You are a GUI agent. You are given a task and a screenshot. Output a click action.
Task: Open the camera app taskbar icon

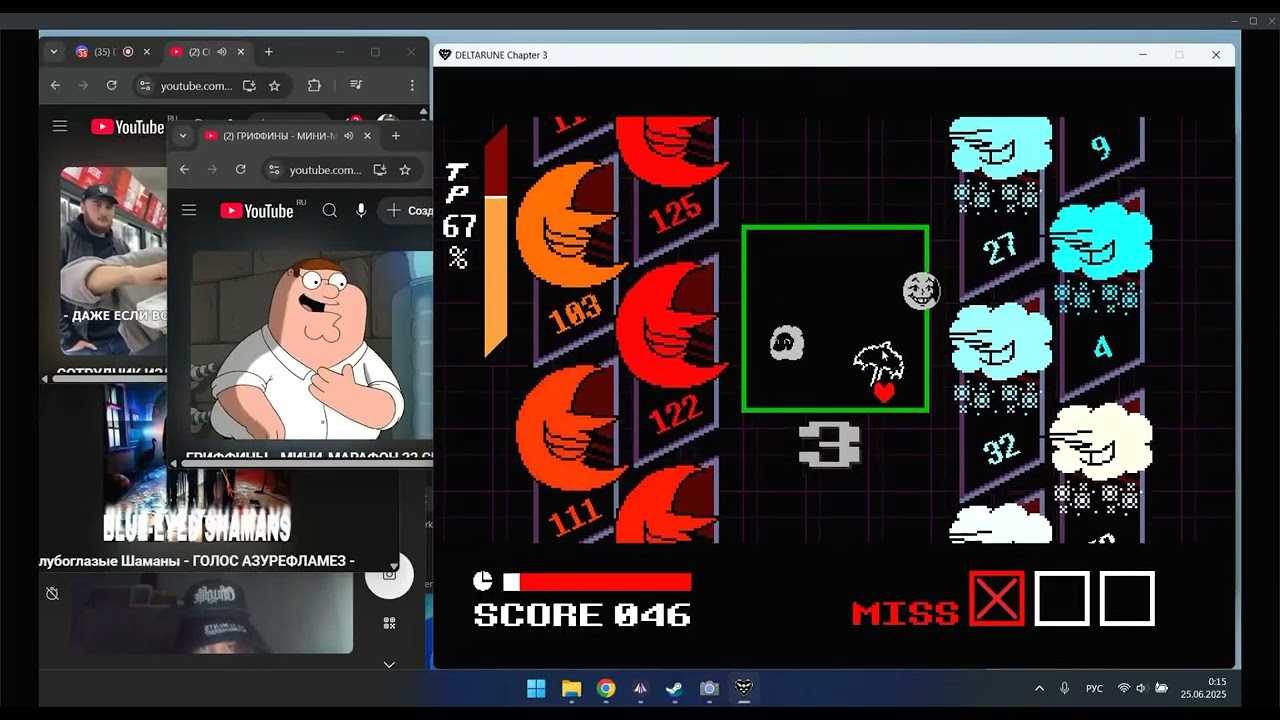pos(709,688)
